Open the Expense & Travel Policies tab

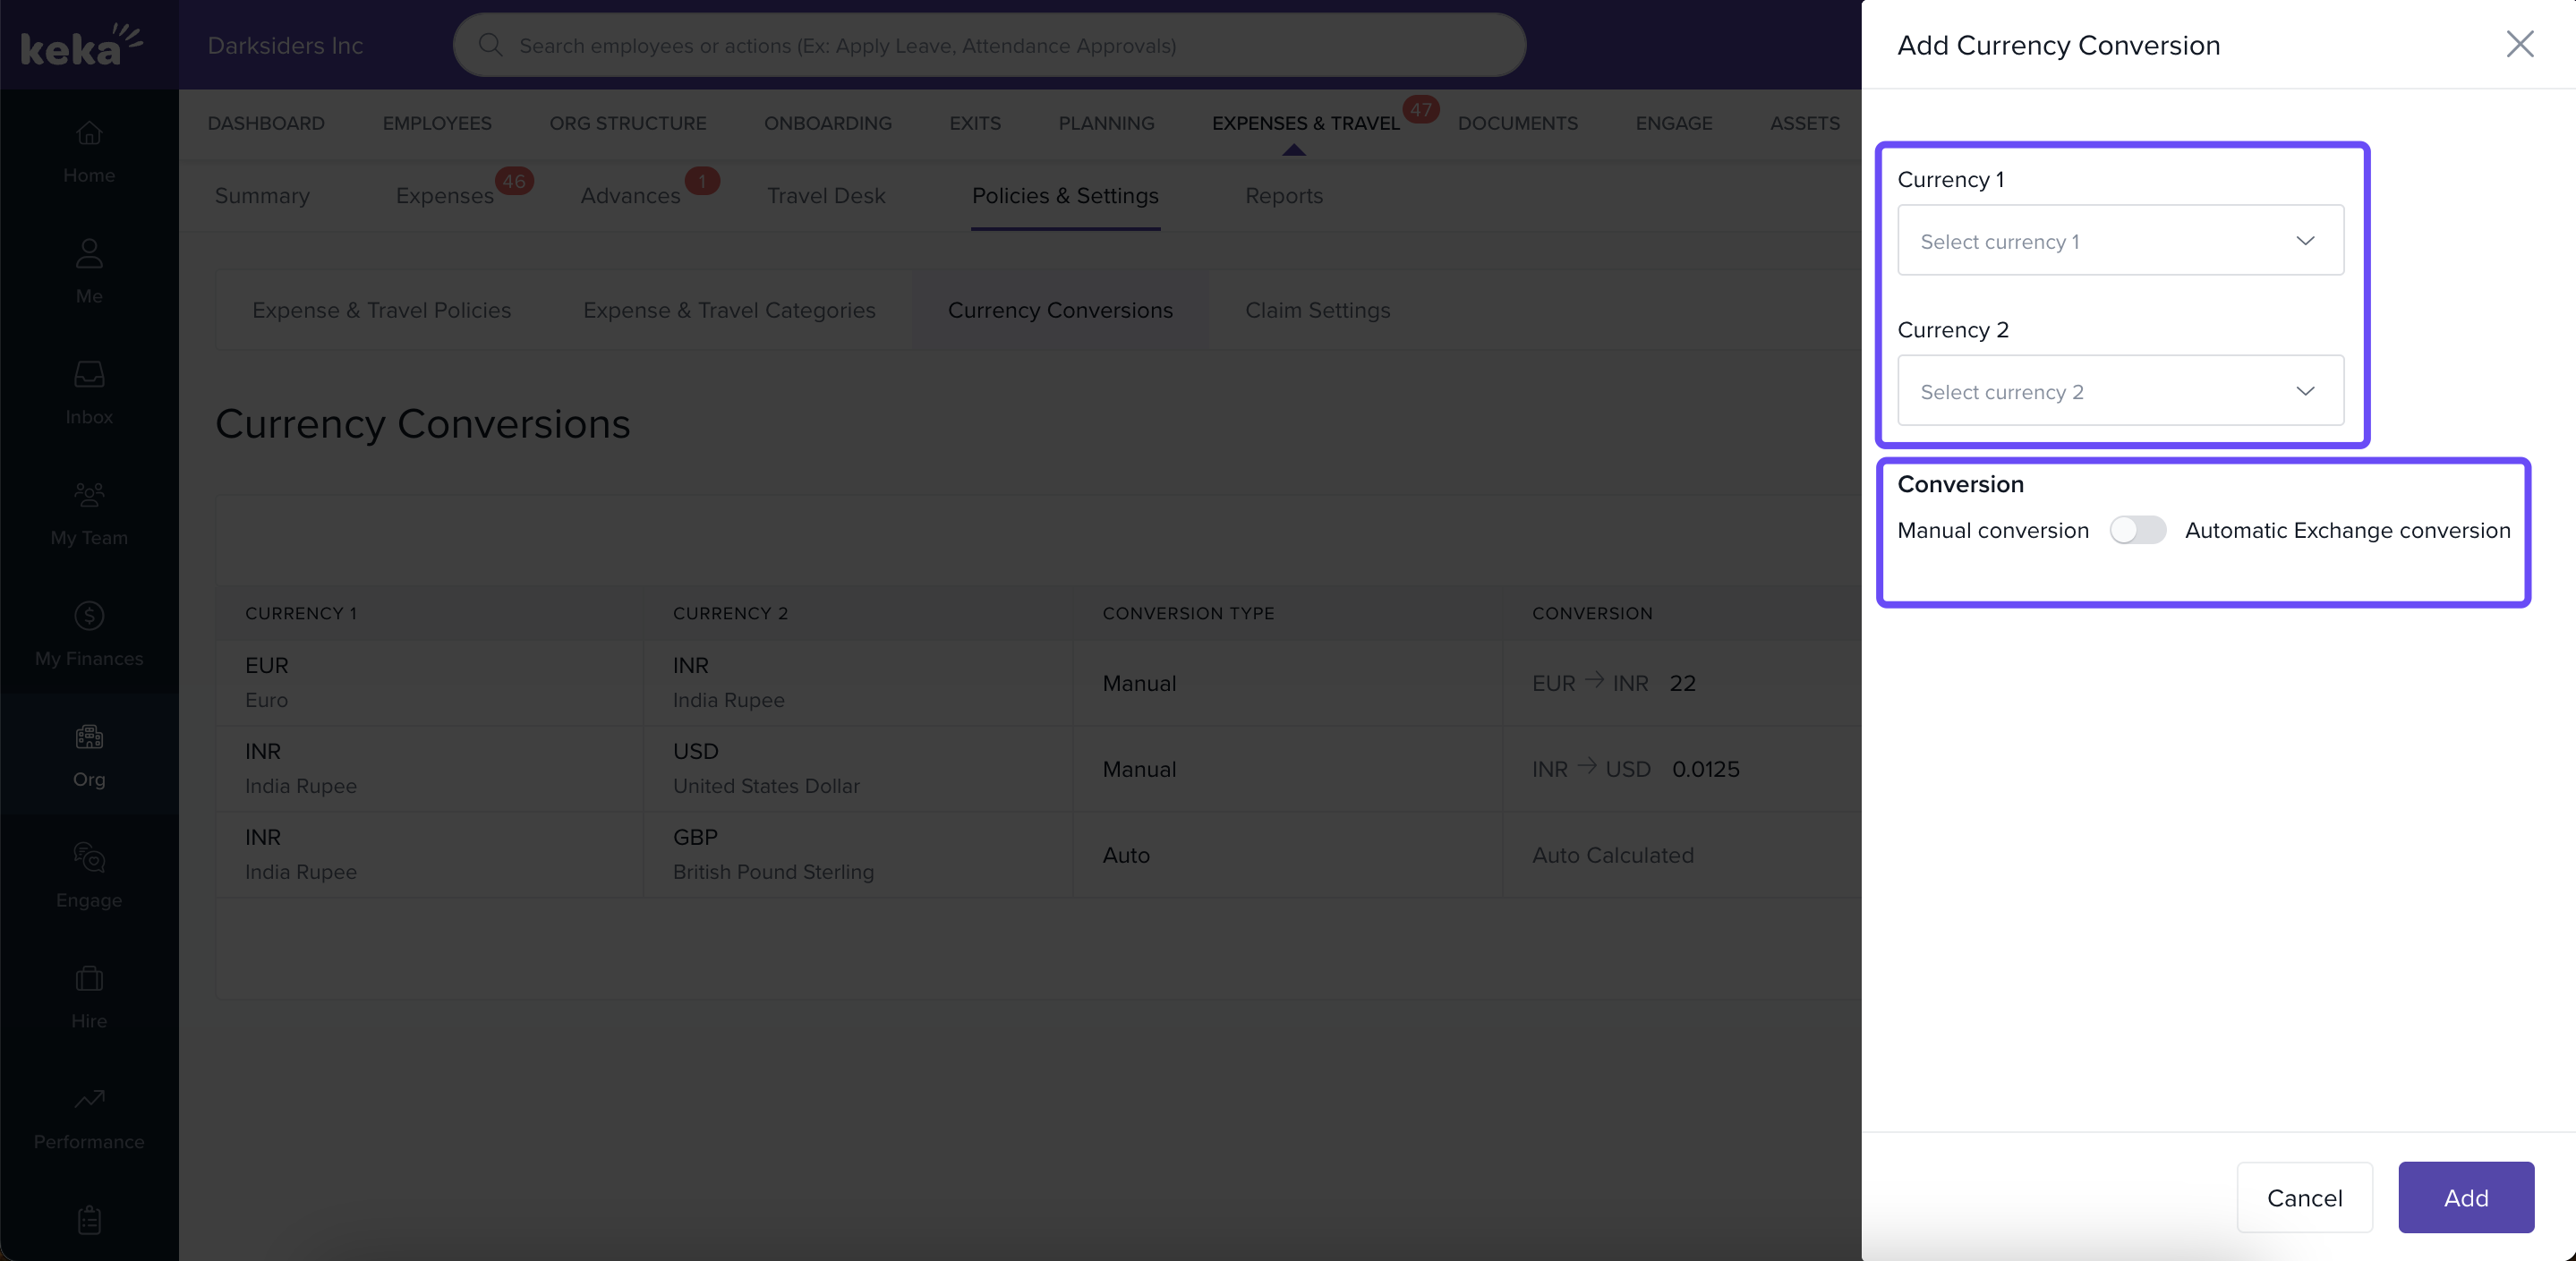tap(381, 310)
